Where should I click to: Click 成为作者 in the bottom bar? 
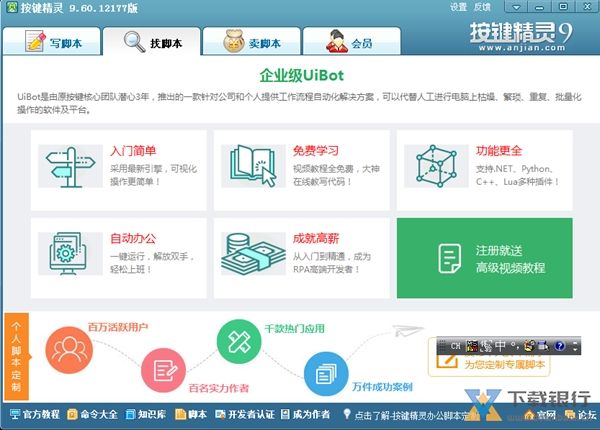[x=305, y=414]
